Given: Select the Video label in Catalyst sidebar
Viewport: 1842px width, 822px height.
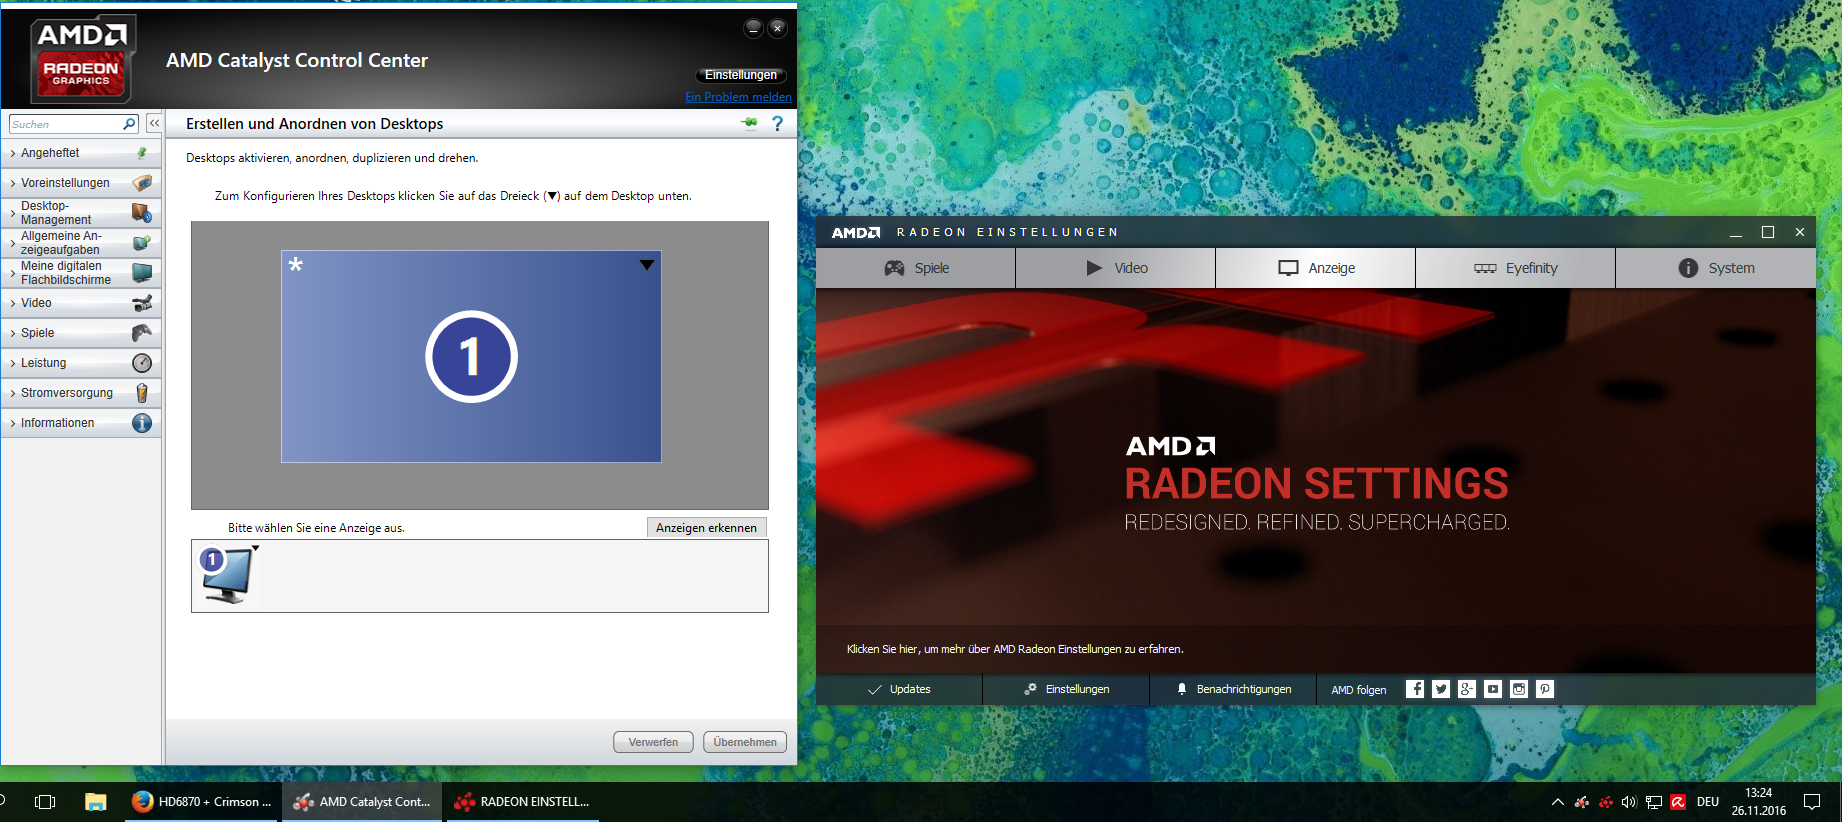Looking at the screenshot, I should 36,303.
